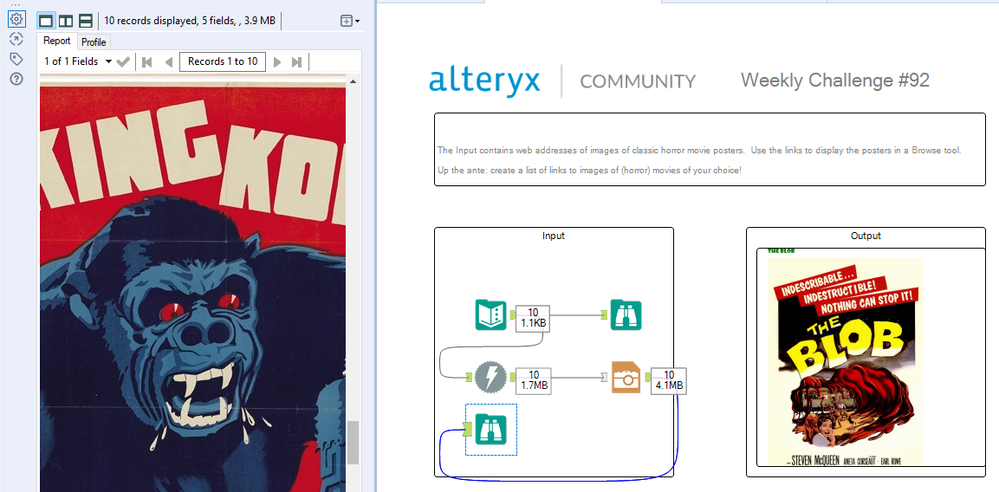
Task: Click the Text Input output anchor '10 1.1KB'
Action: click(533, 317)
